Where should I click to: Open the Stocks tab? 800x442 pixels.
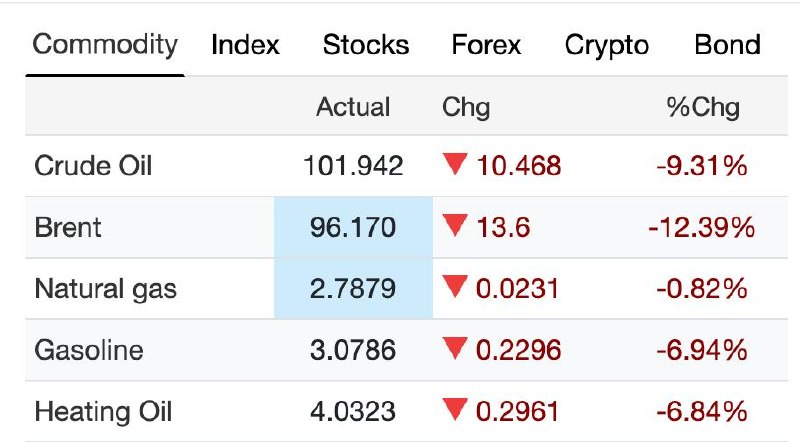click(x=366, y=45)
